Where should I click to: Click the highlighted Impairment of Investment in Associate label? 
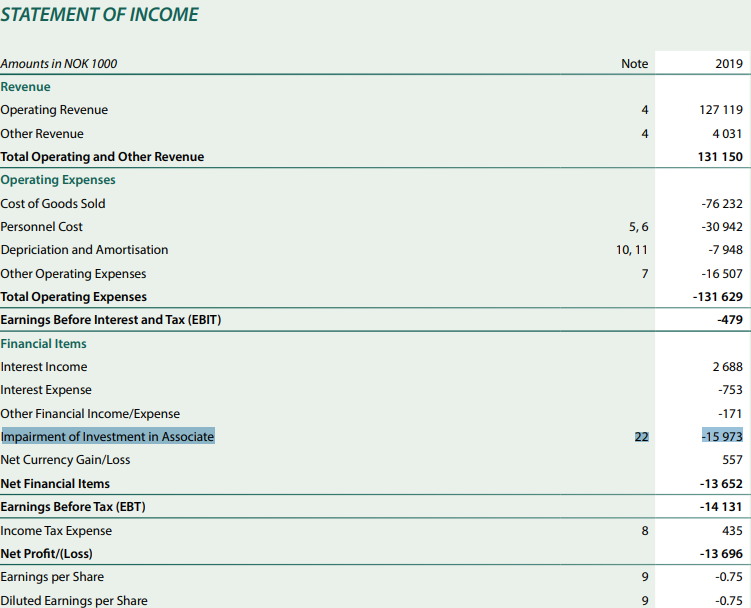pos(107,436)
